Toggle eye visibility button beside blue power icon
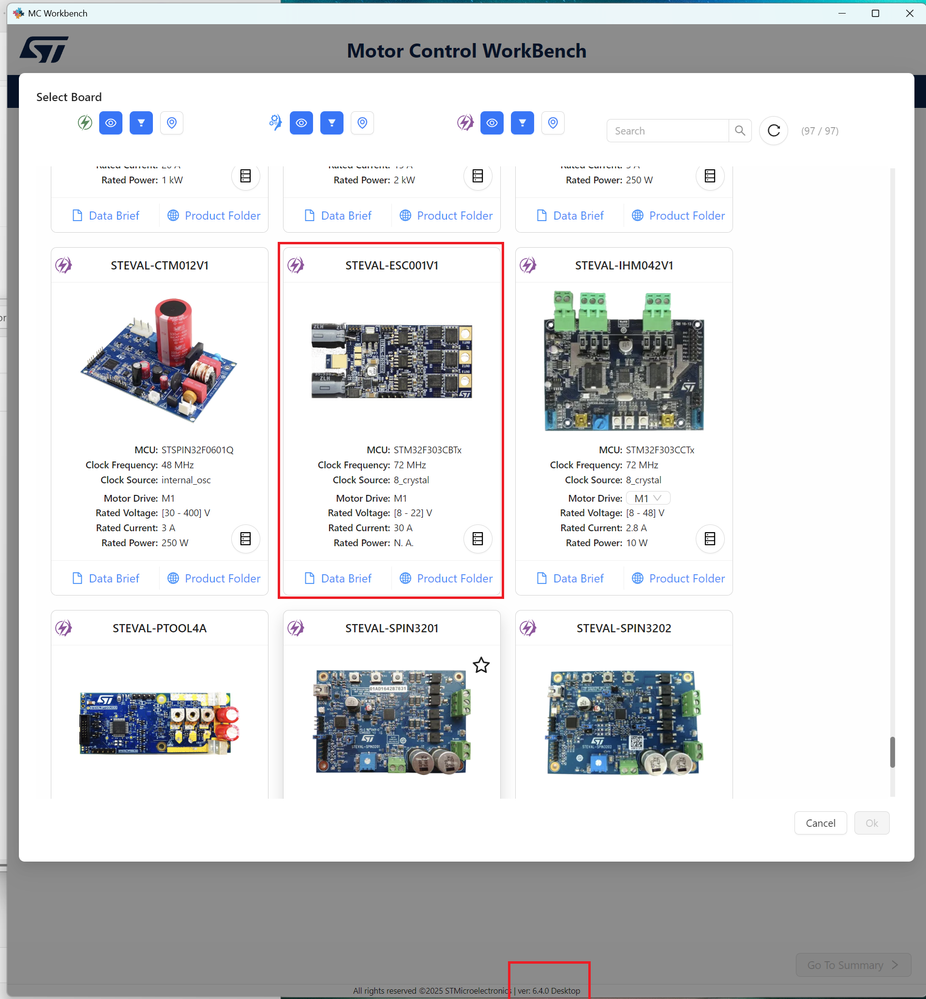926x999 pixels. pos(301,123)
